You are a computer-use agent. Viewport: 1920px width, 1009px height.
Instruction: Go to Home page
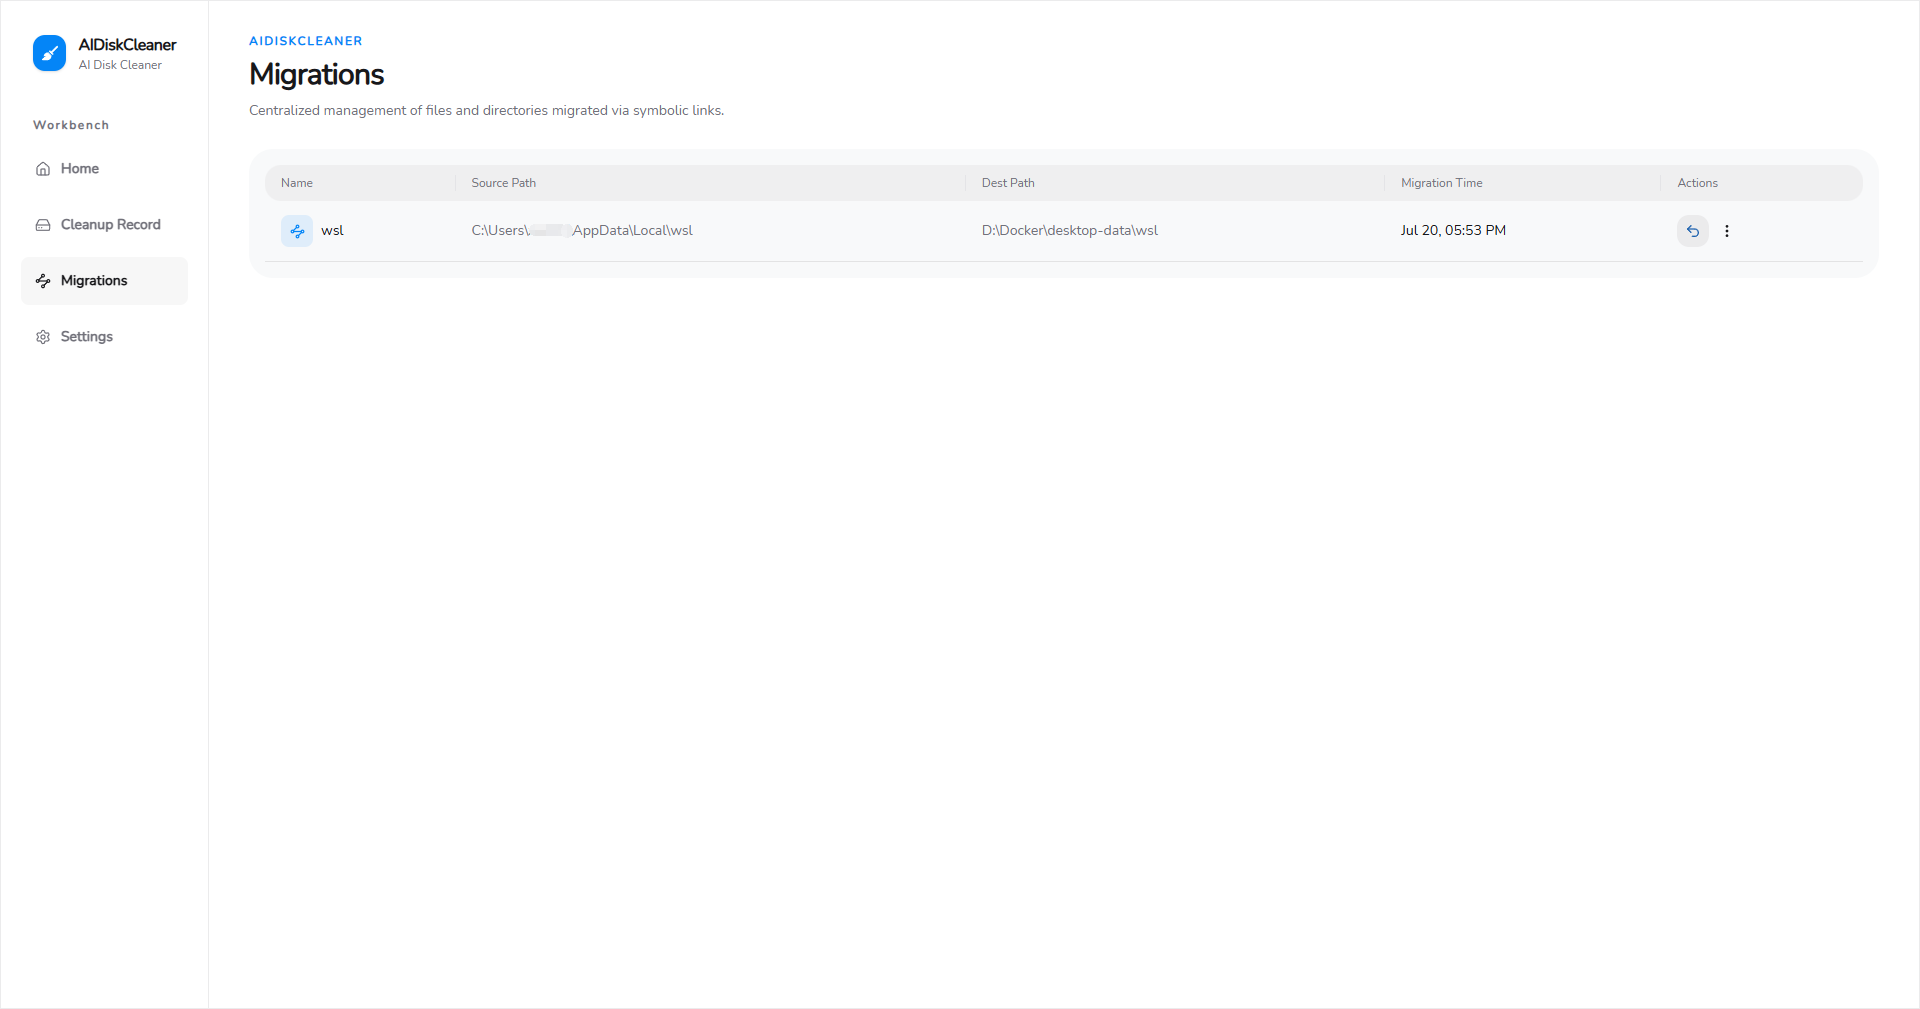coord(104,169)
